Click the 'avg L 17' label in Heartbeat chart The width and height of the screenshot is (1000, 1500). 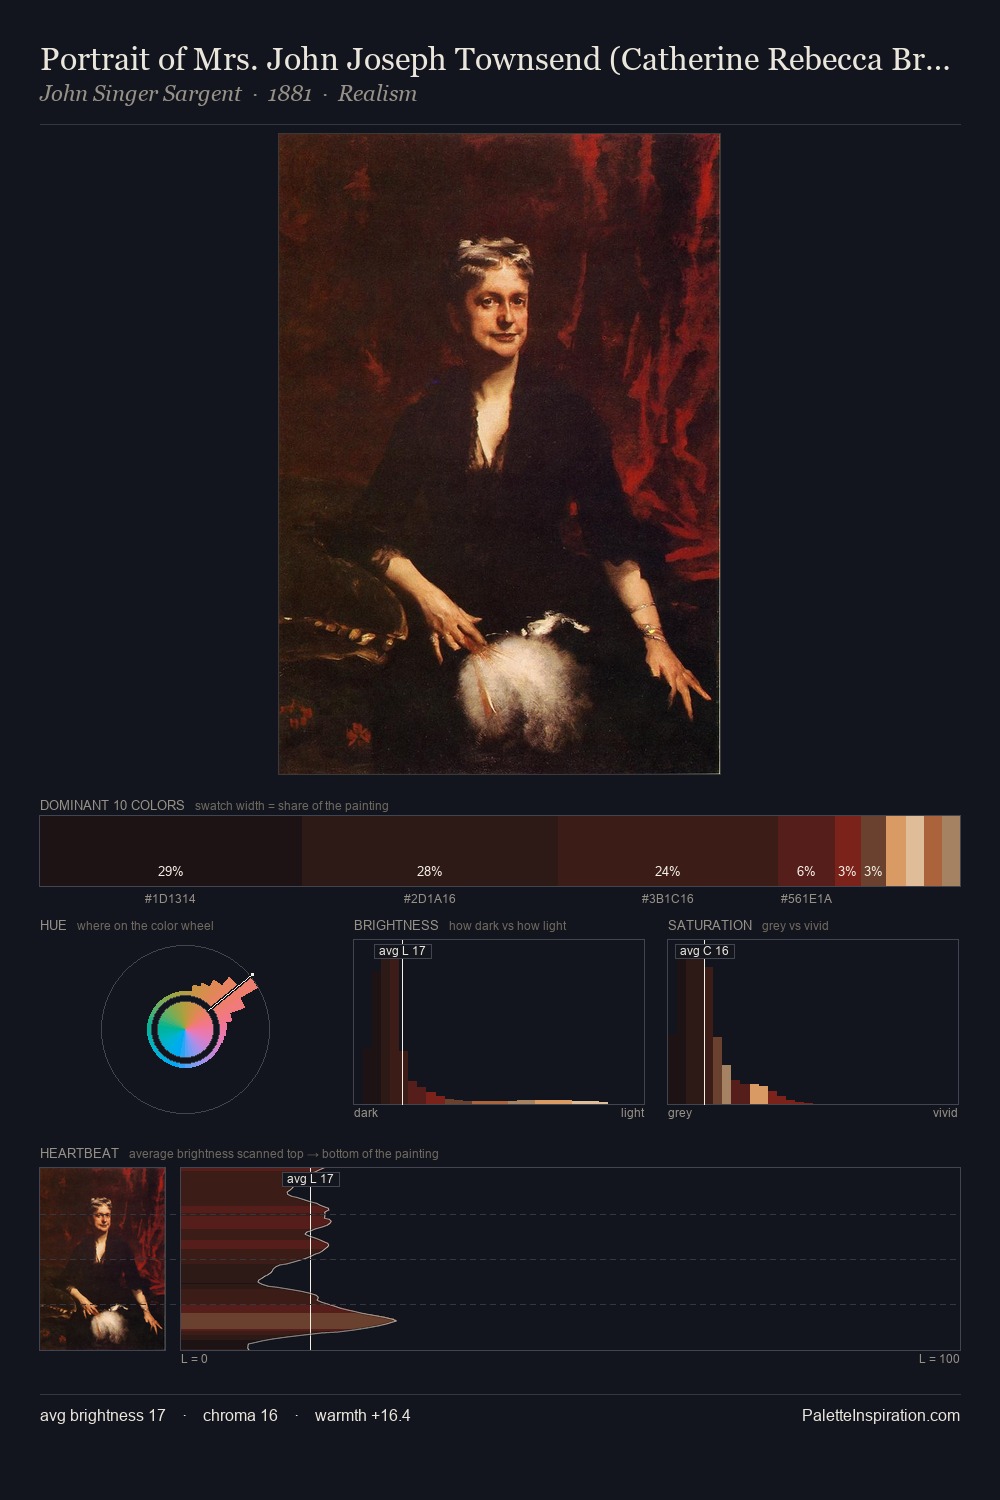click(310, 1179)
